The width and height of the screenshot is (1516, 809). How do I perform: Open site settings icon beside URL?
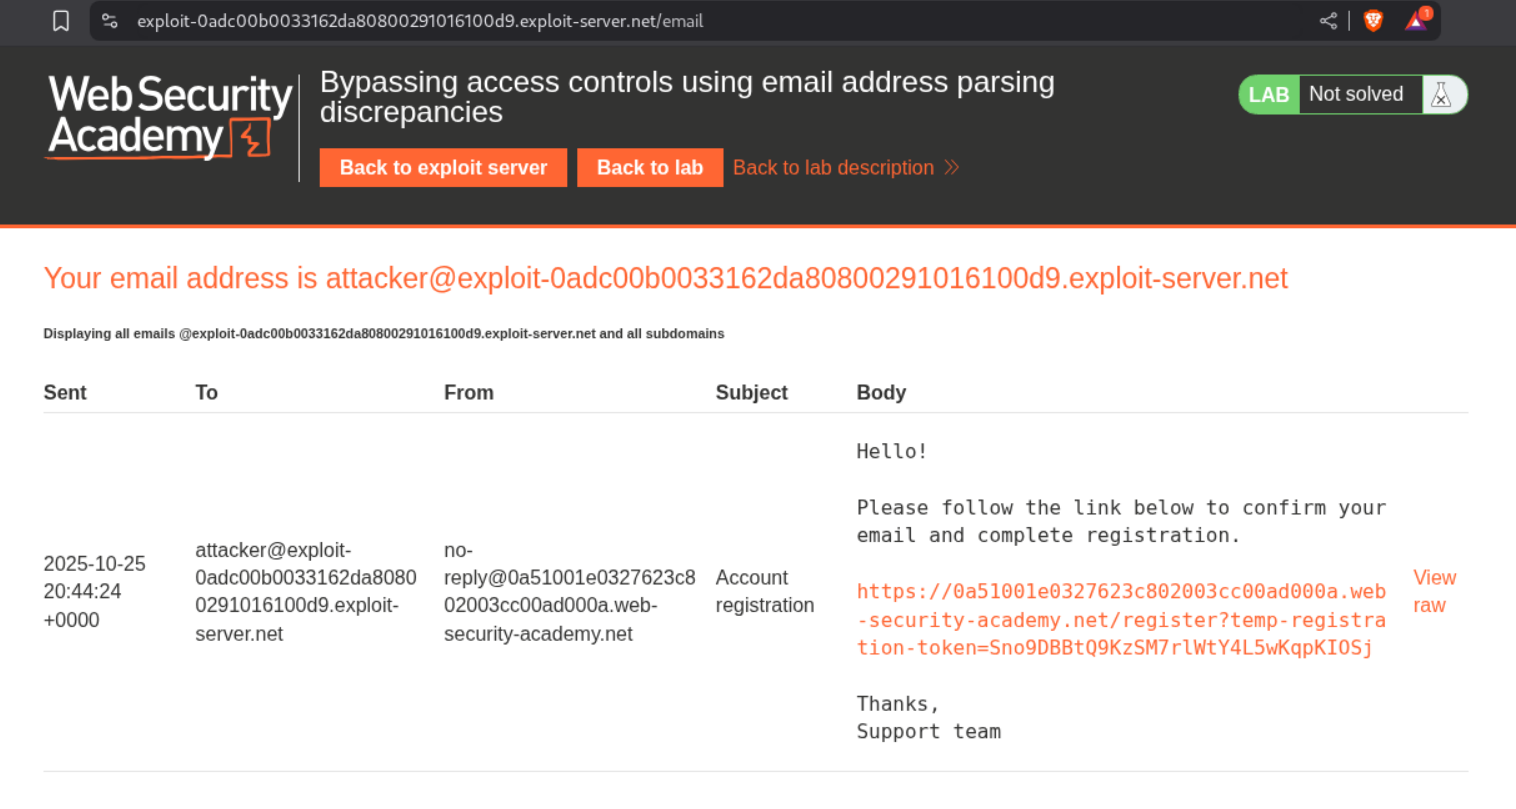click(110, 21)
